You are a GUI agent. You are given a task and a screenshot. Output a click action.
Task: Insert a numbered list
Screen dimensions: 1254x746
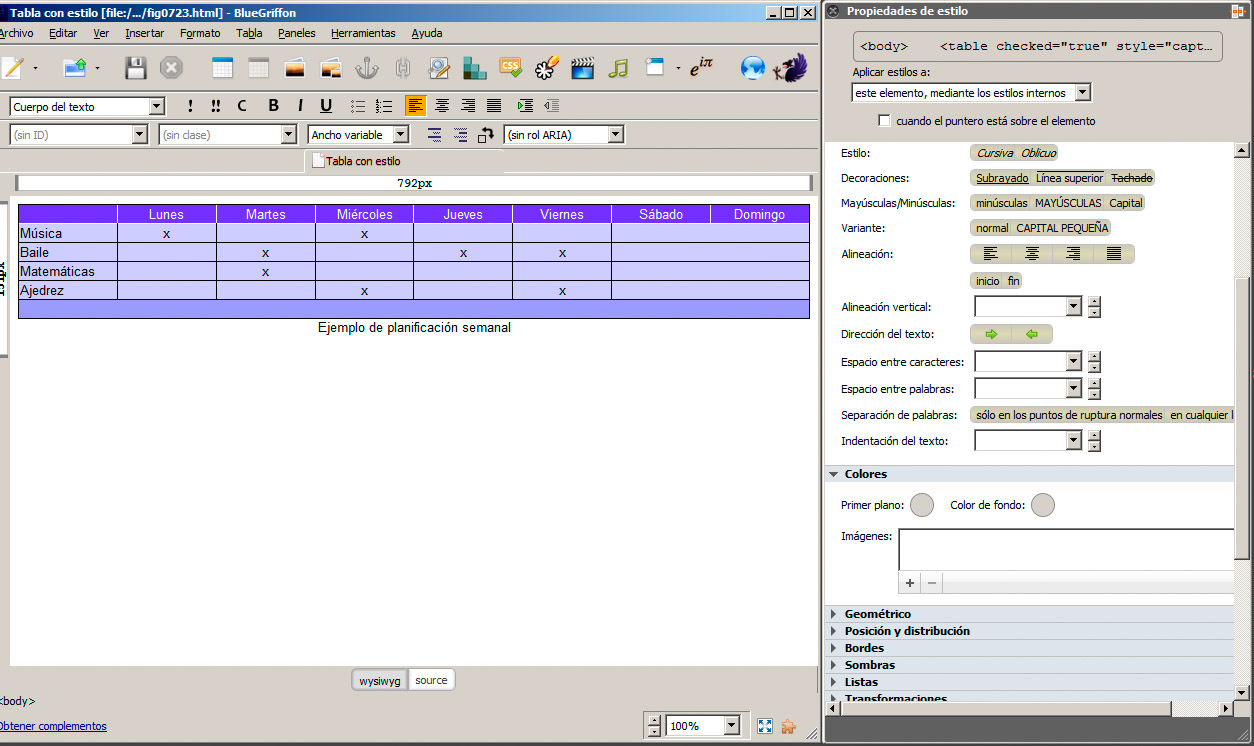384,106
